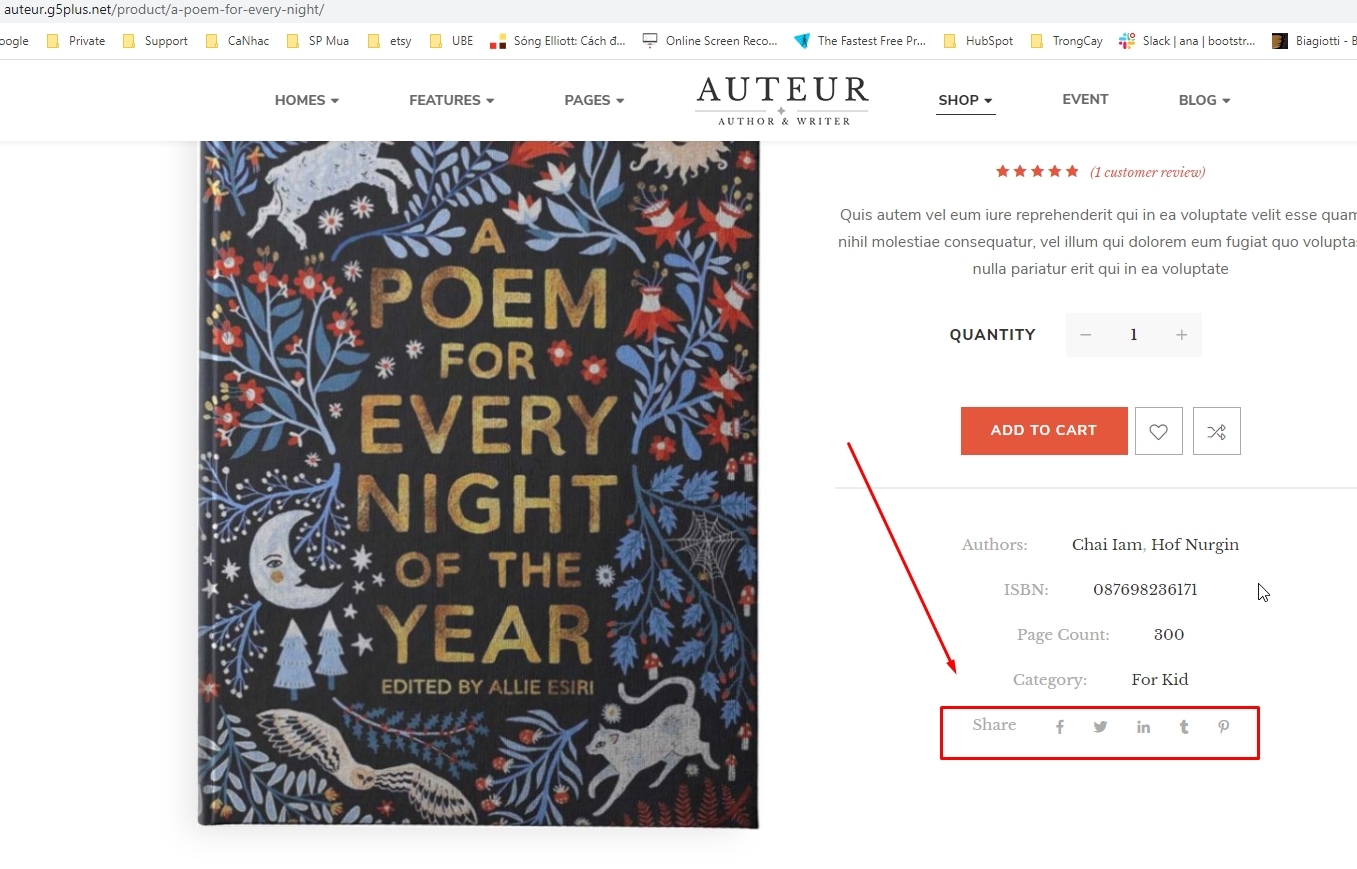Share on Tumblr icon
The image size is (1357, 869).
[1184, 727]
